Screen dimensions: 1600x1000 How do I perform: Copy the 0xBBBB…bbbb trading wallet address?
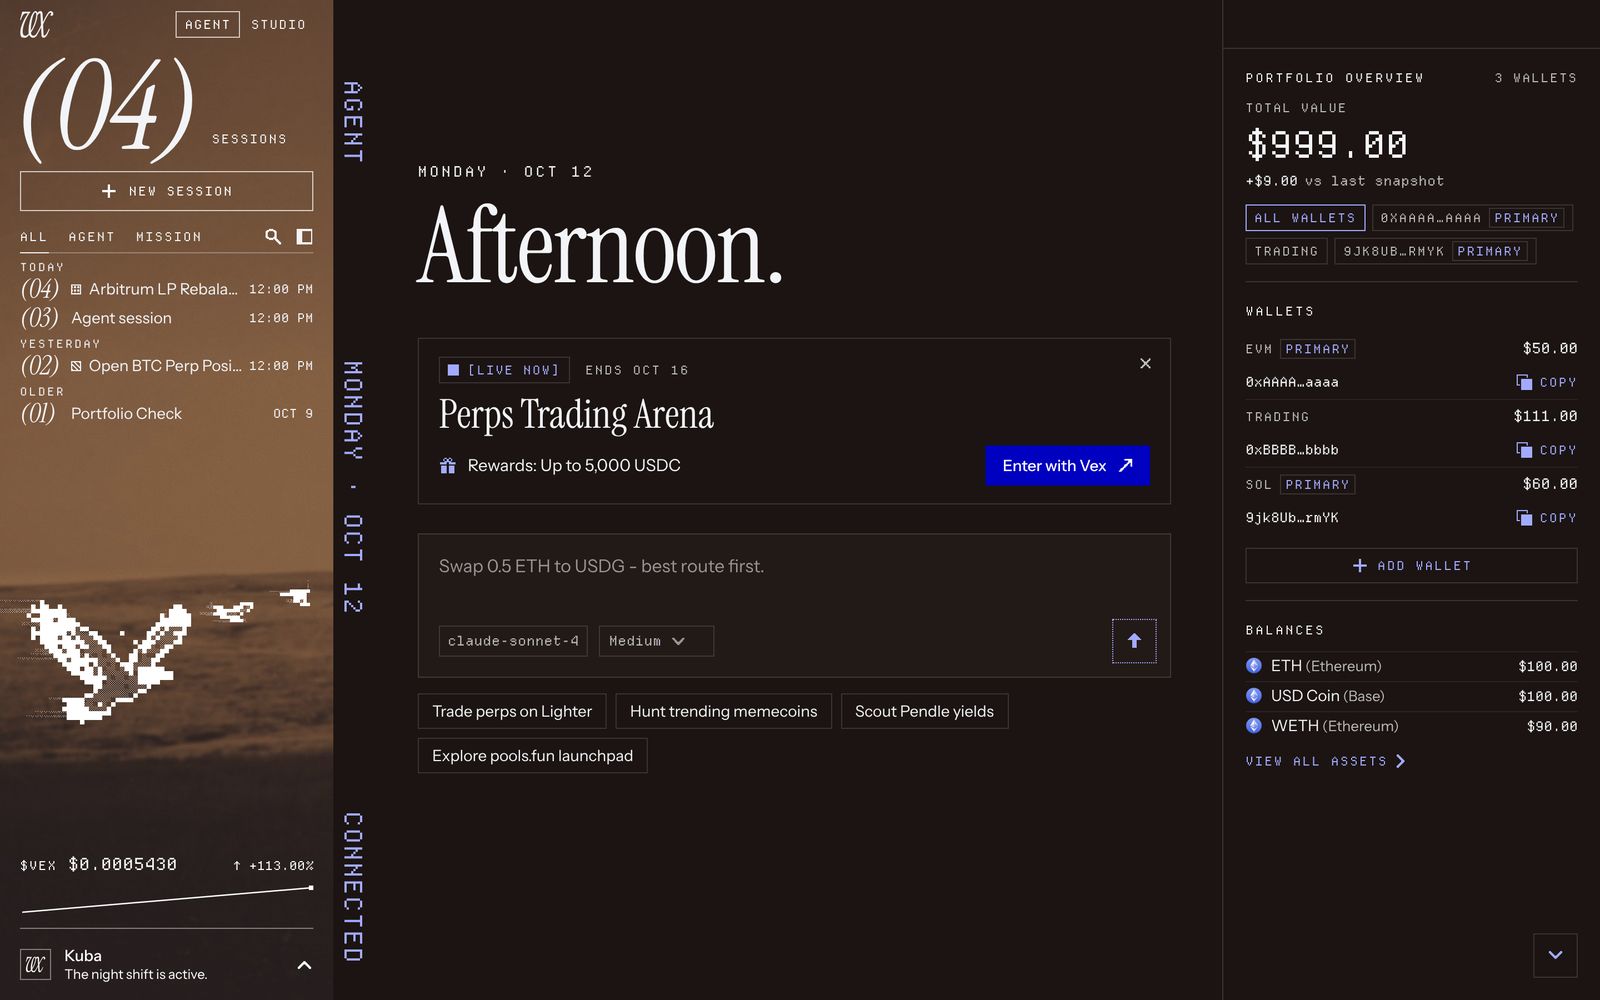(1546, 450)
